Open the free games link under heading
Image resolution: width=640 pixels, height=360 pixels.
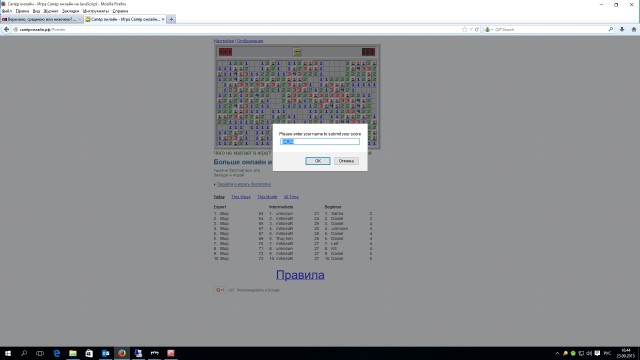244,184
